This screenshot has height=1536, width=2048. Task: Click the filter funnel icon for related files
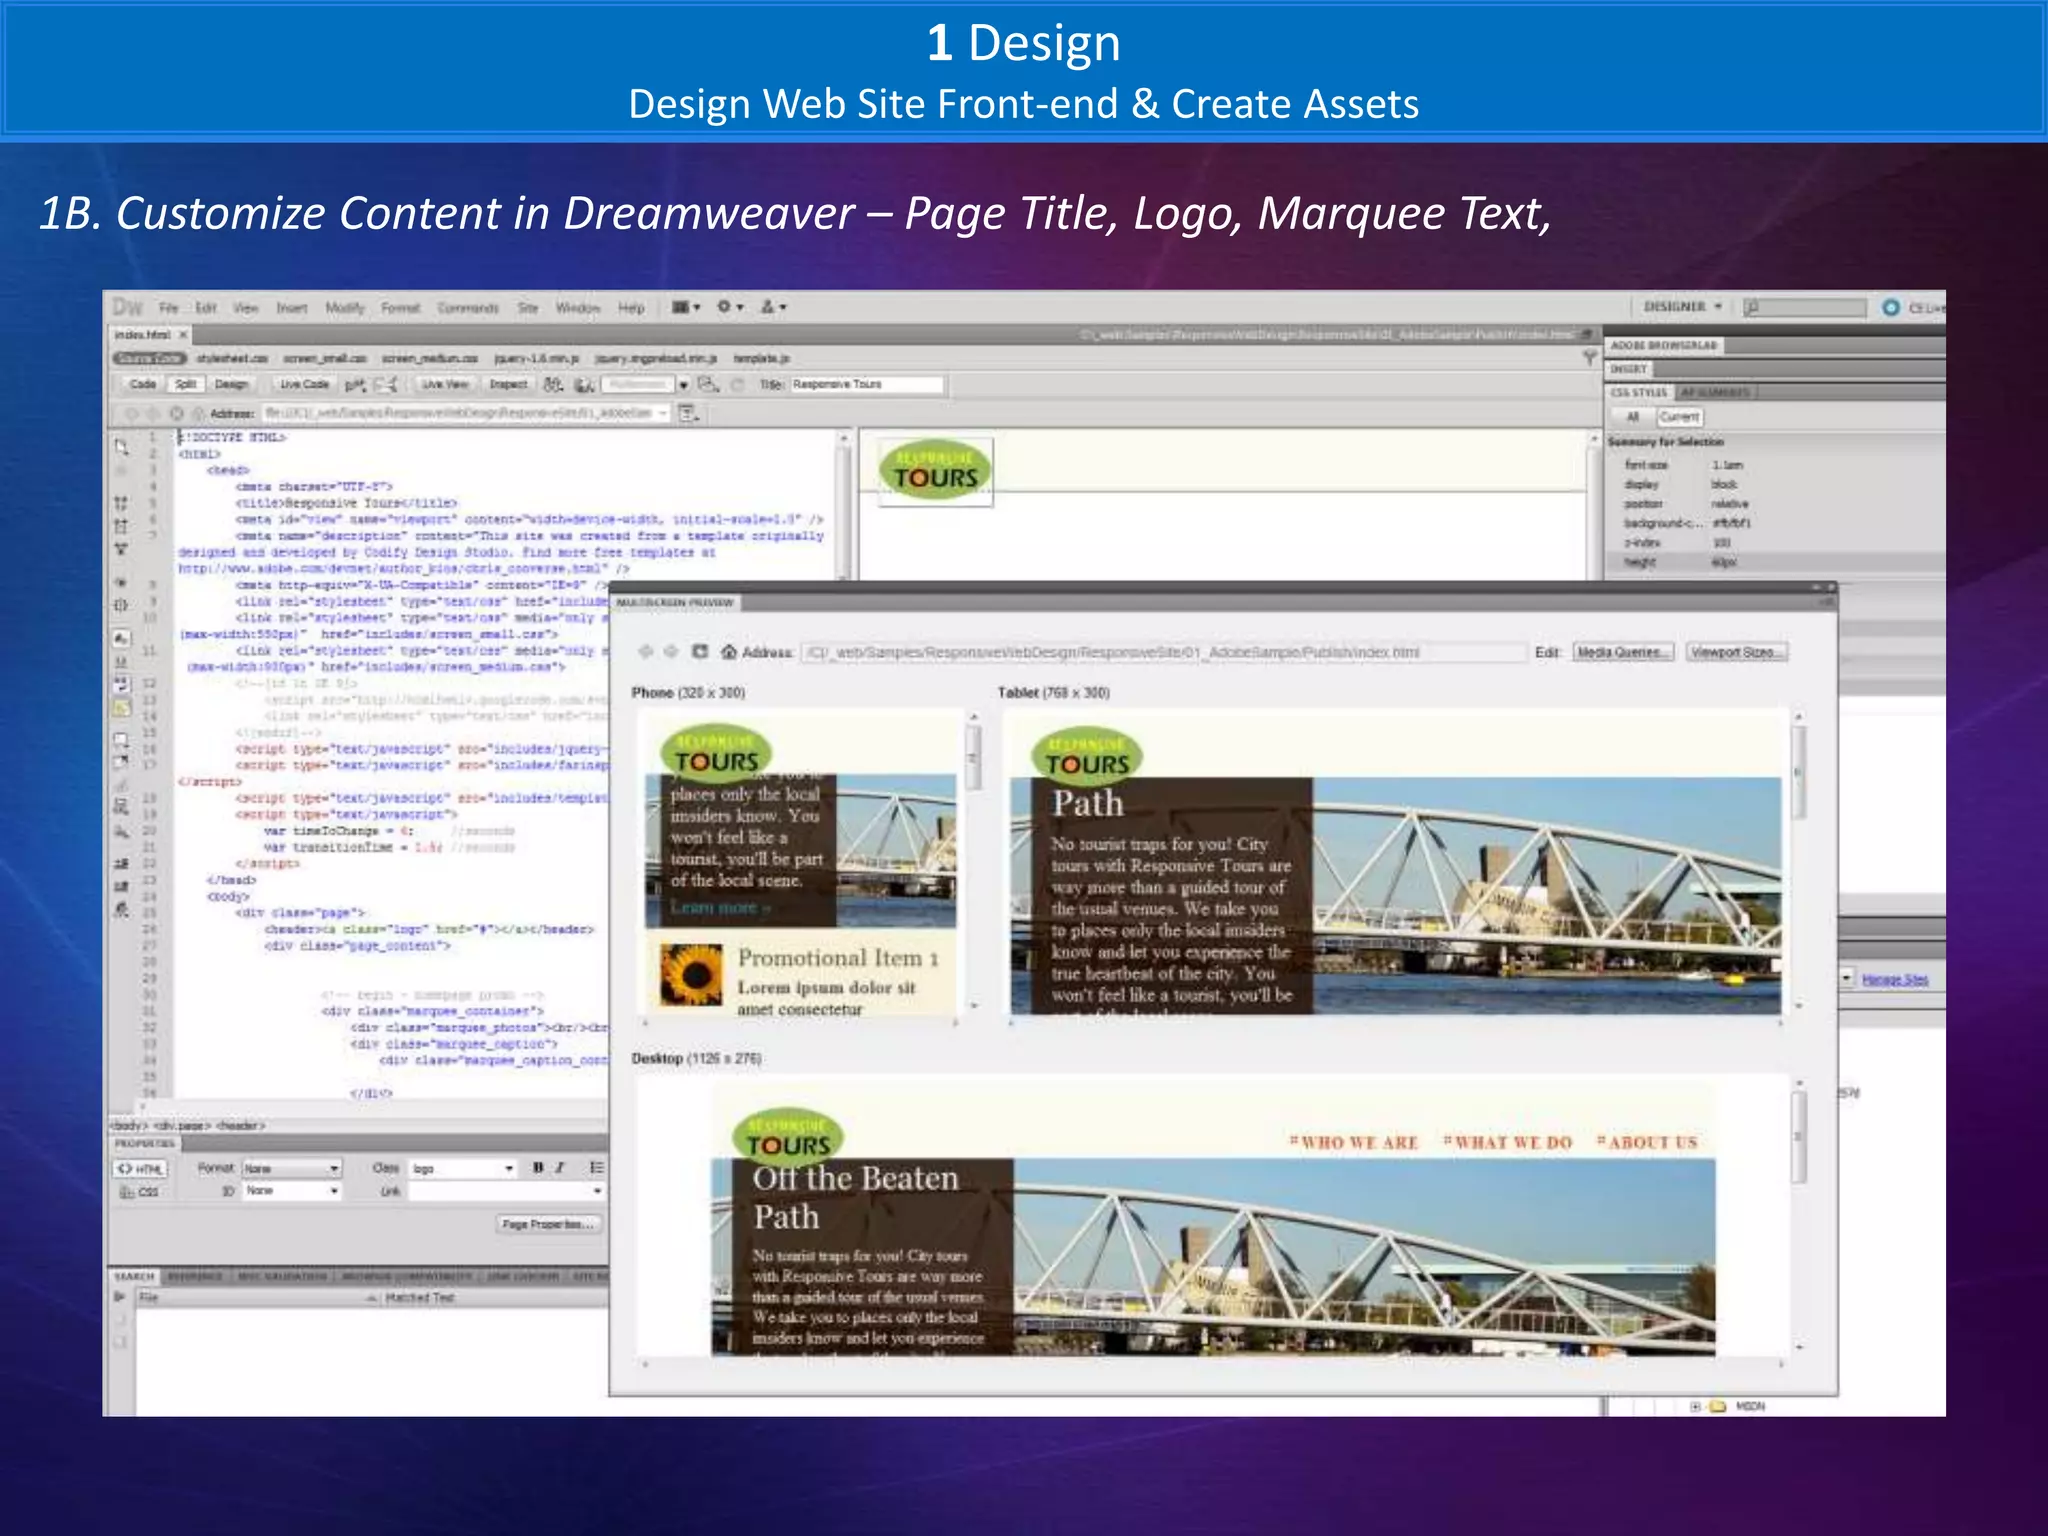(1590, 358)
